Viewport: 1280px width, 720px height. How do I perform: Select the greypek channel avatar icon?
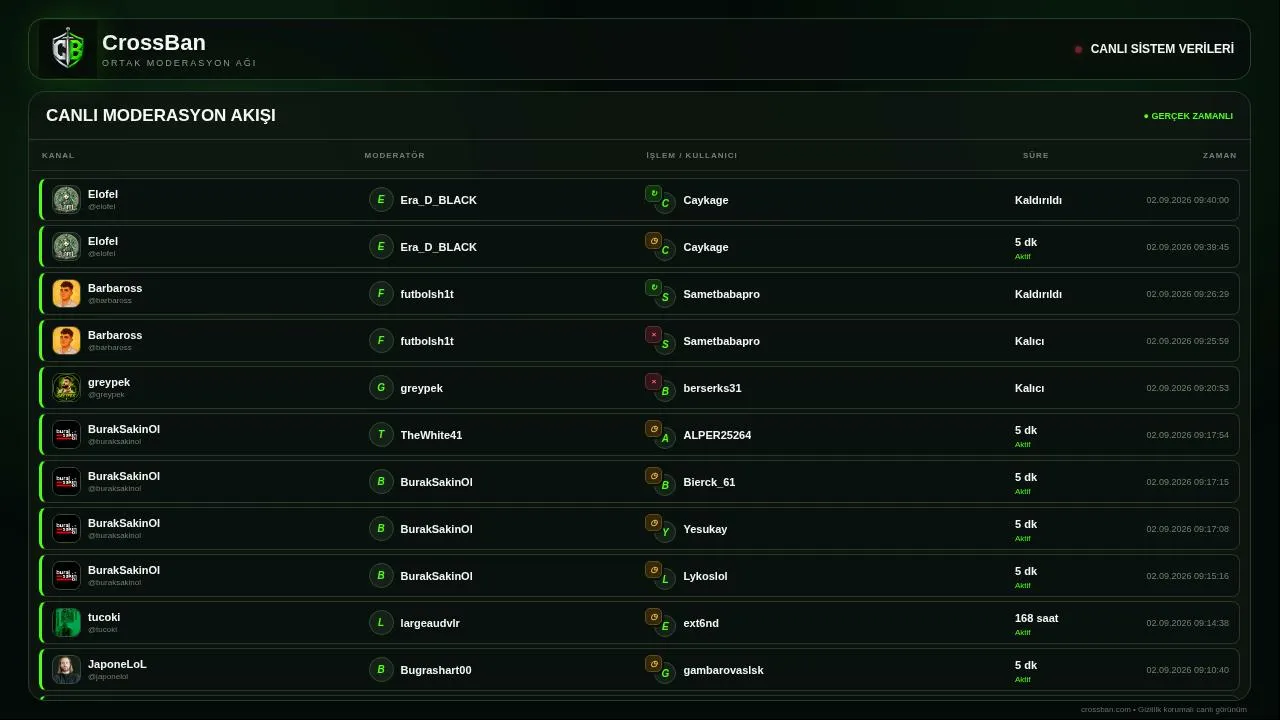pyautogui.click(x=66, y=388)
